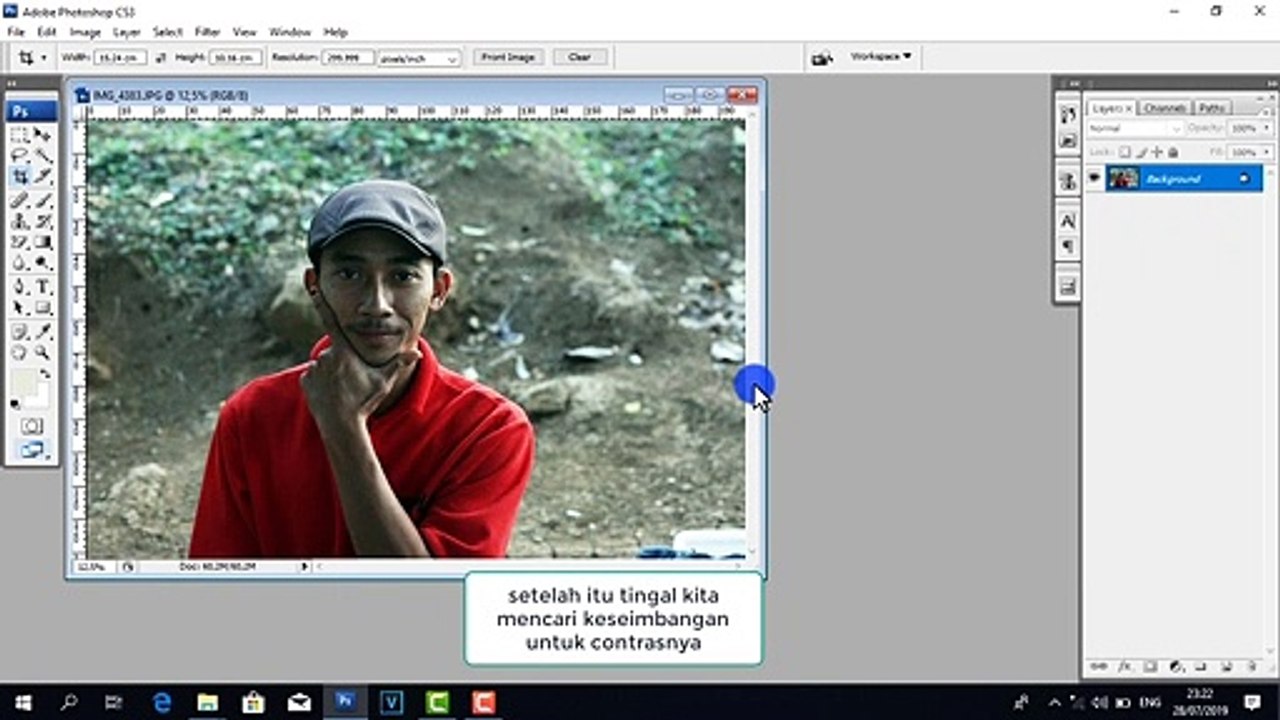Screen dimensions: 1280x720
Task: Open the Windows Start menu
Action: tap(22, 702)
